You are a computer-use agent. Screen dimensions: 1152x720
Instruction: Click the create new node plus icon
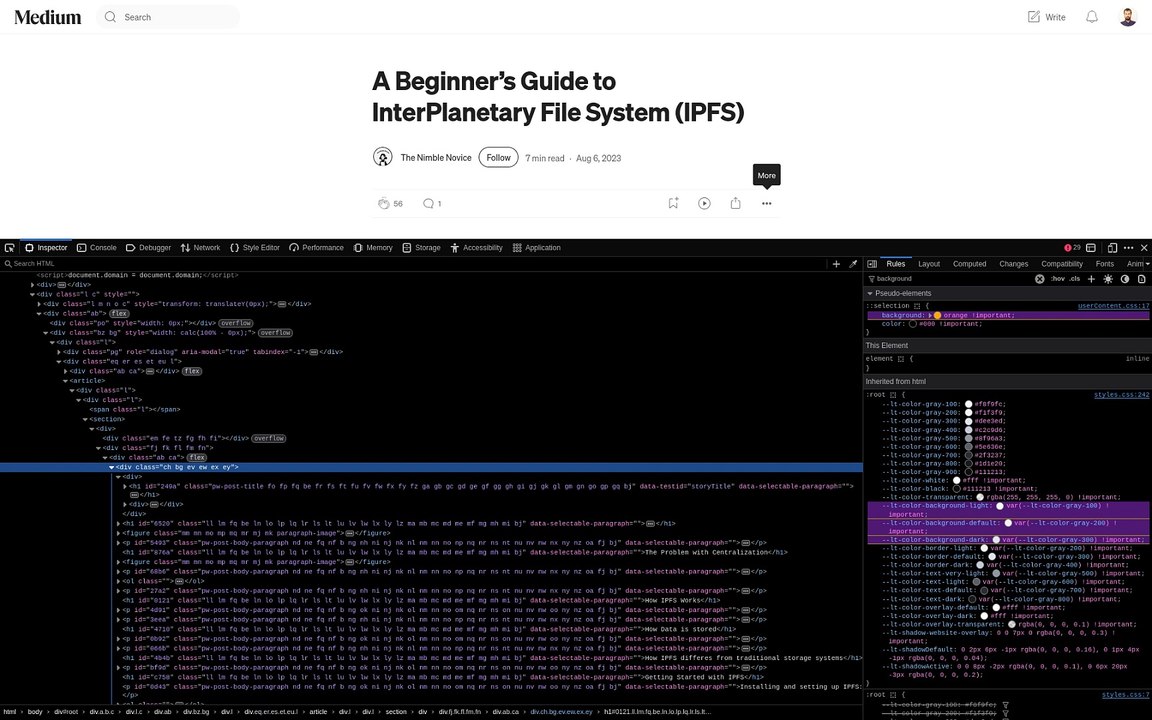836,264
